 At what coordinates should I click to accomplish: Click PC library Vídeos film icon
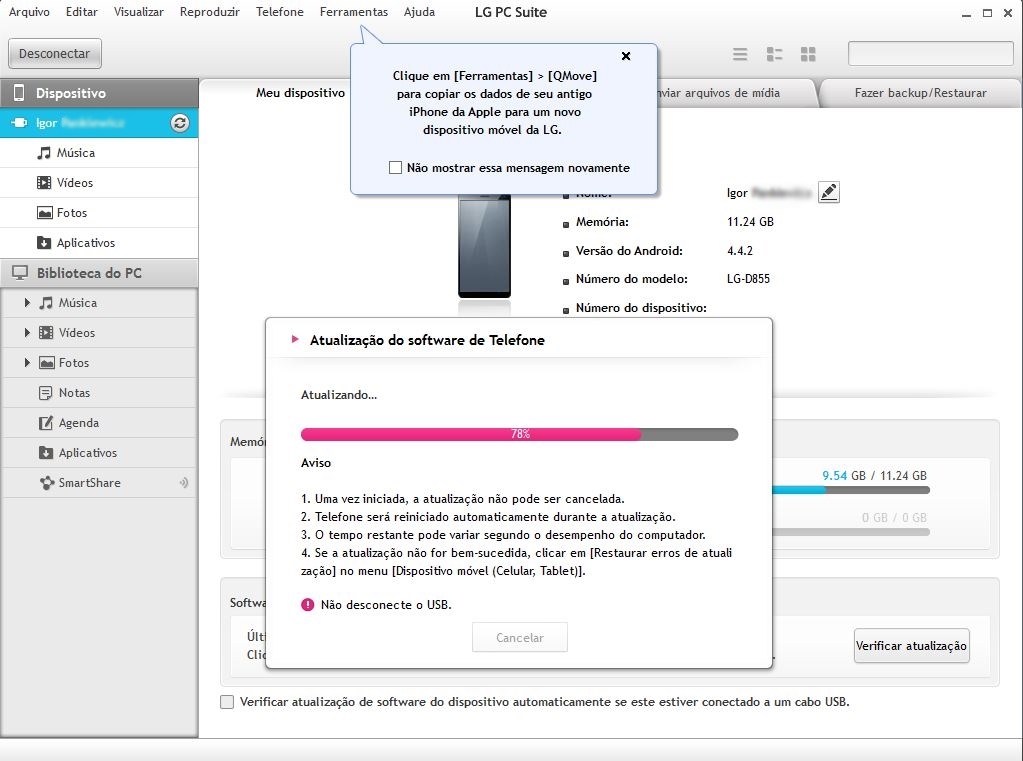[x=46, y=333]
